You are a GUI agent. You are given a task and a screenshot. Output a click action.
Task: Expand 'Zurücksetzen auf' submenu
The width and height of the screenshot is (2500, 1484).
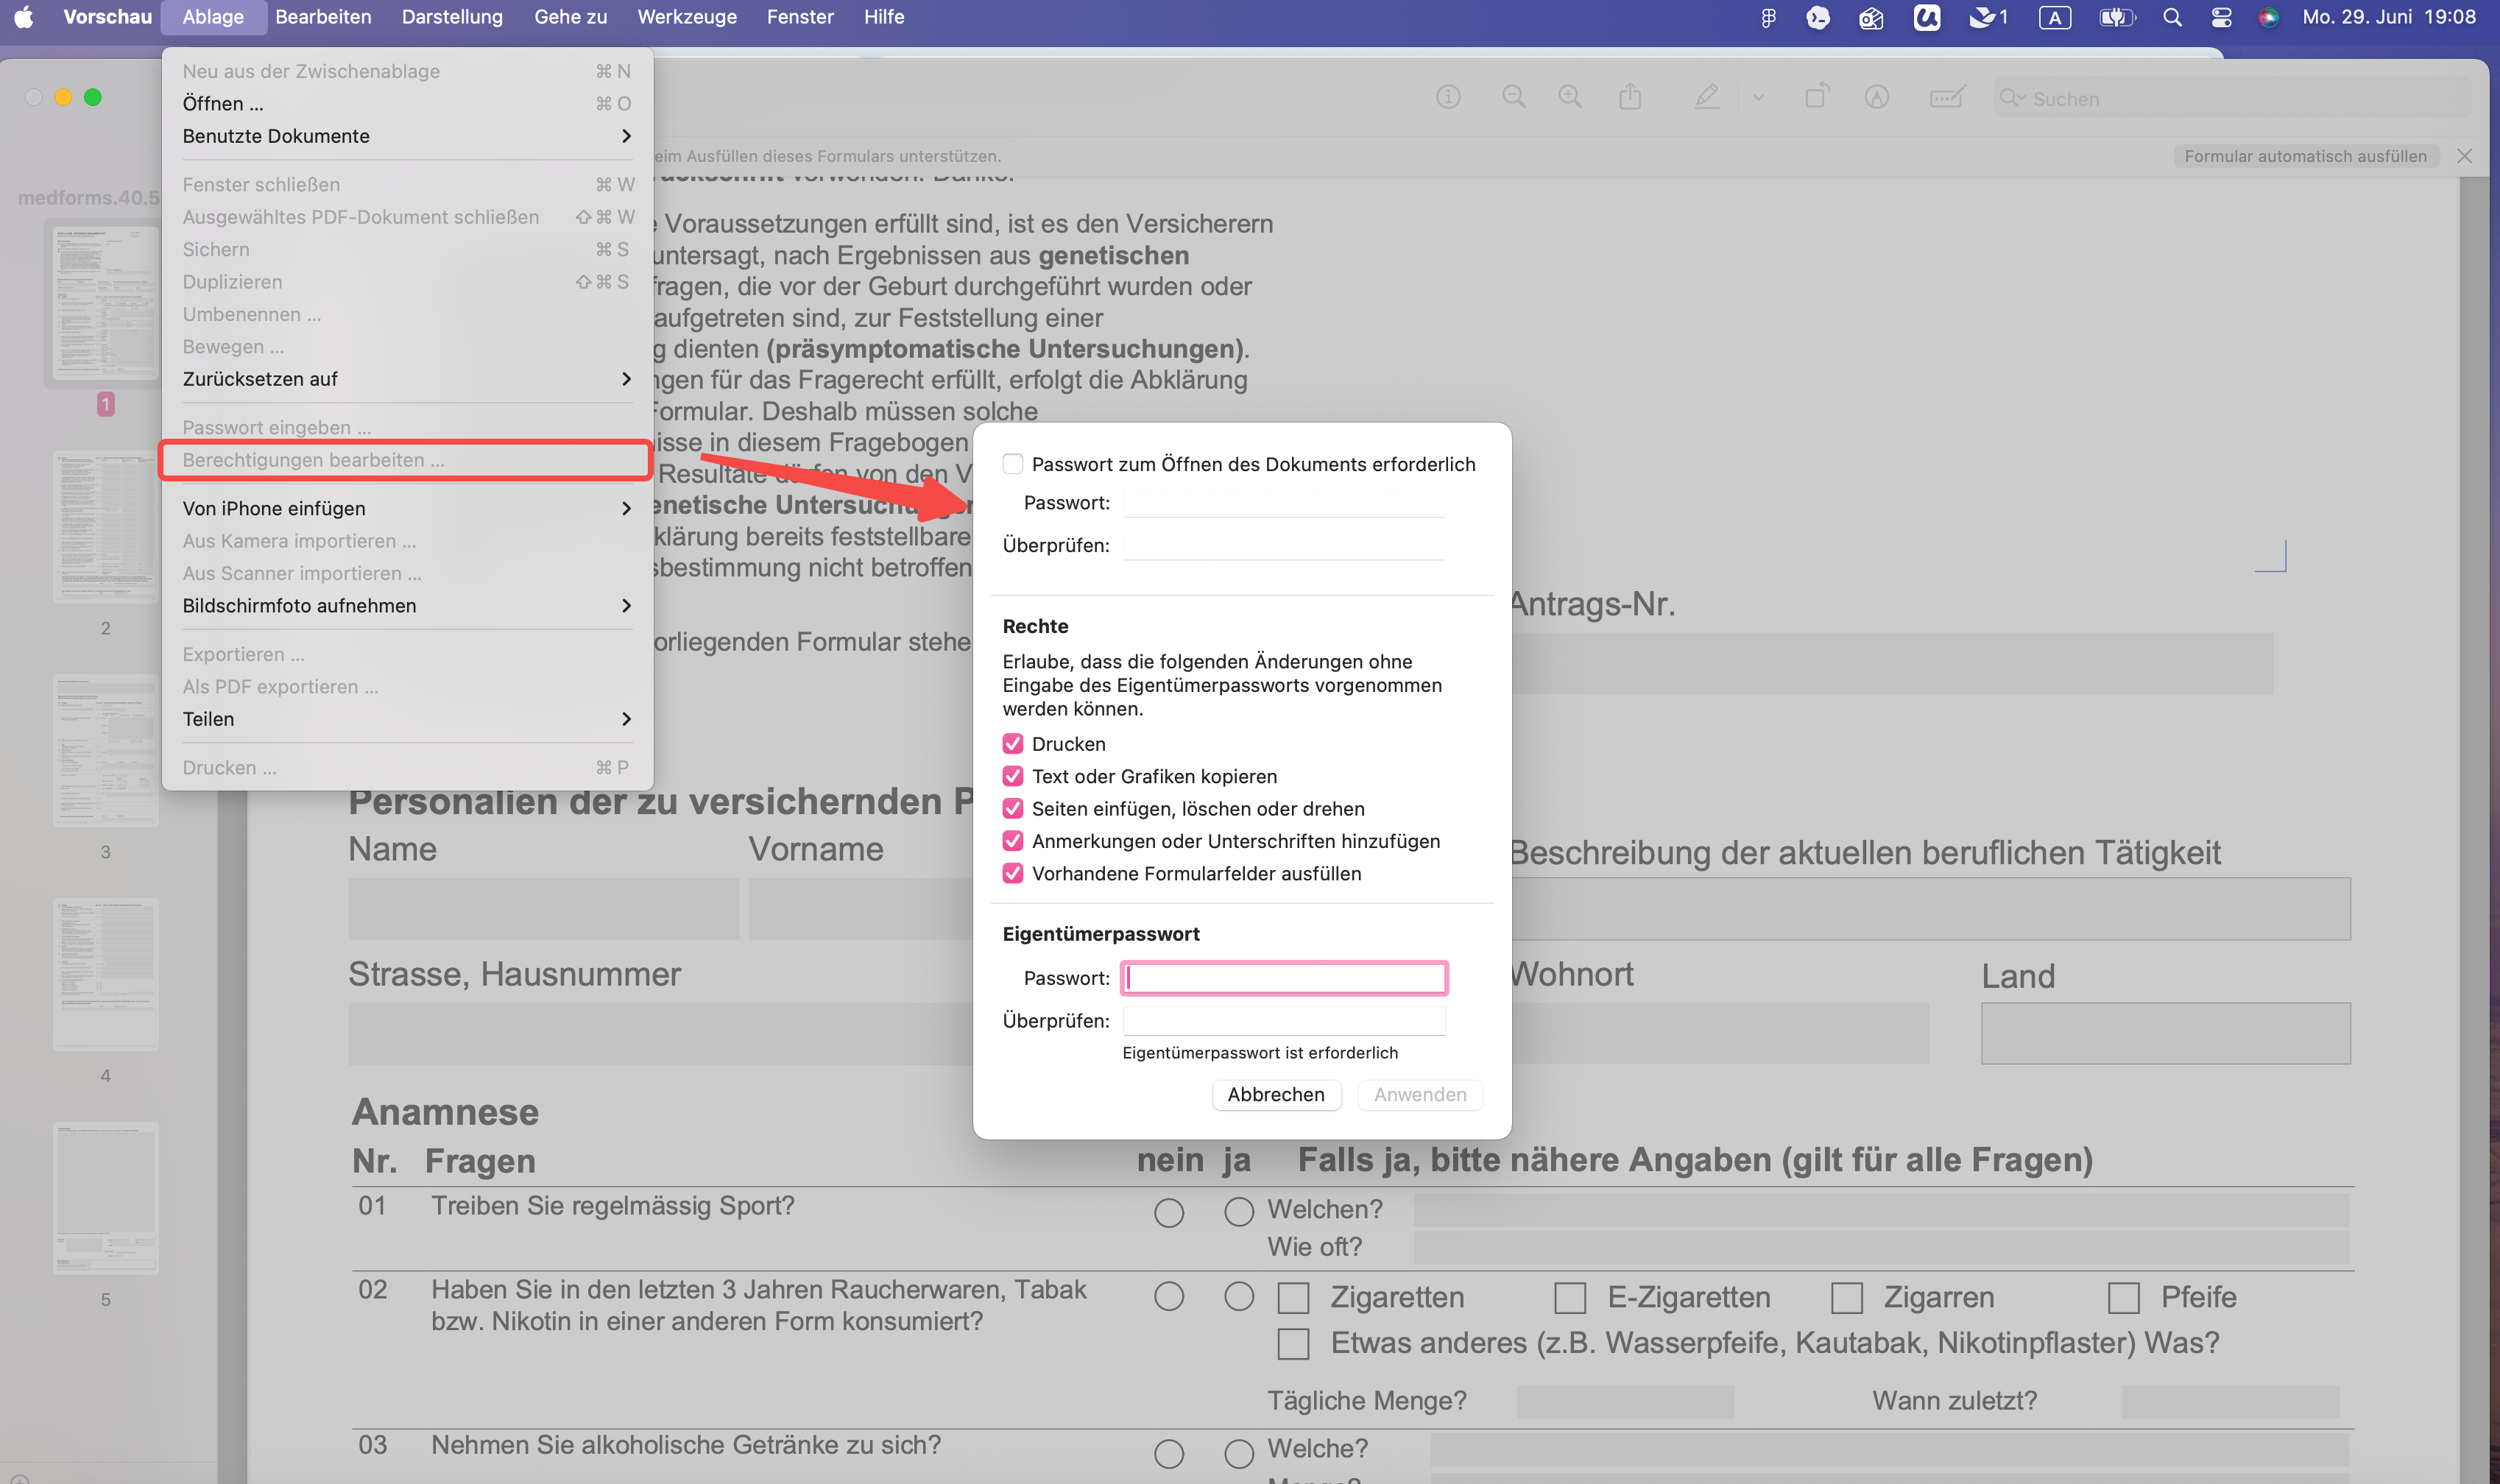tap(406, 379)
